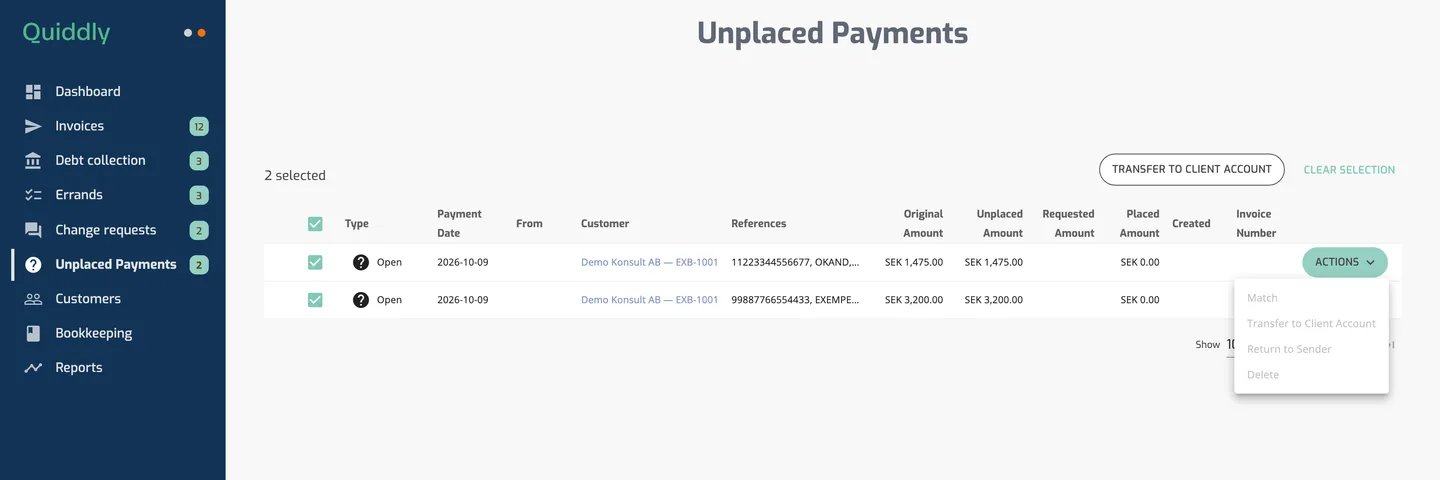The height and width of the screenshot is (480, 1440).
Task: Click the Errands checklist icon
Action: click(33, 195)
